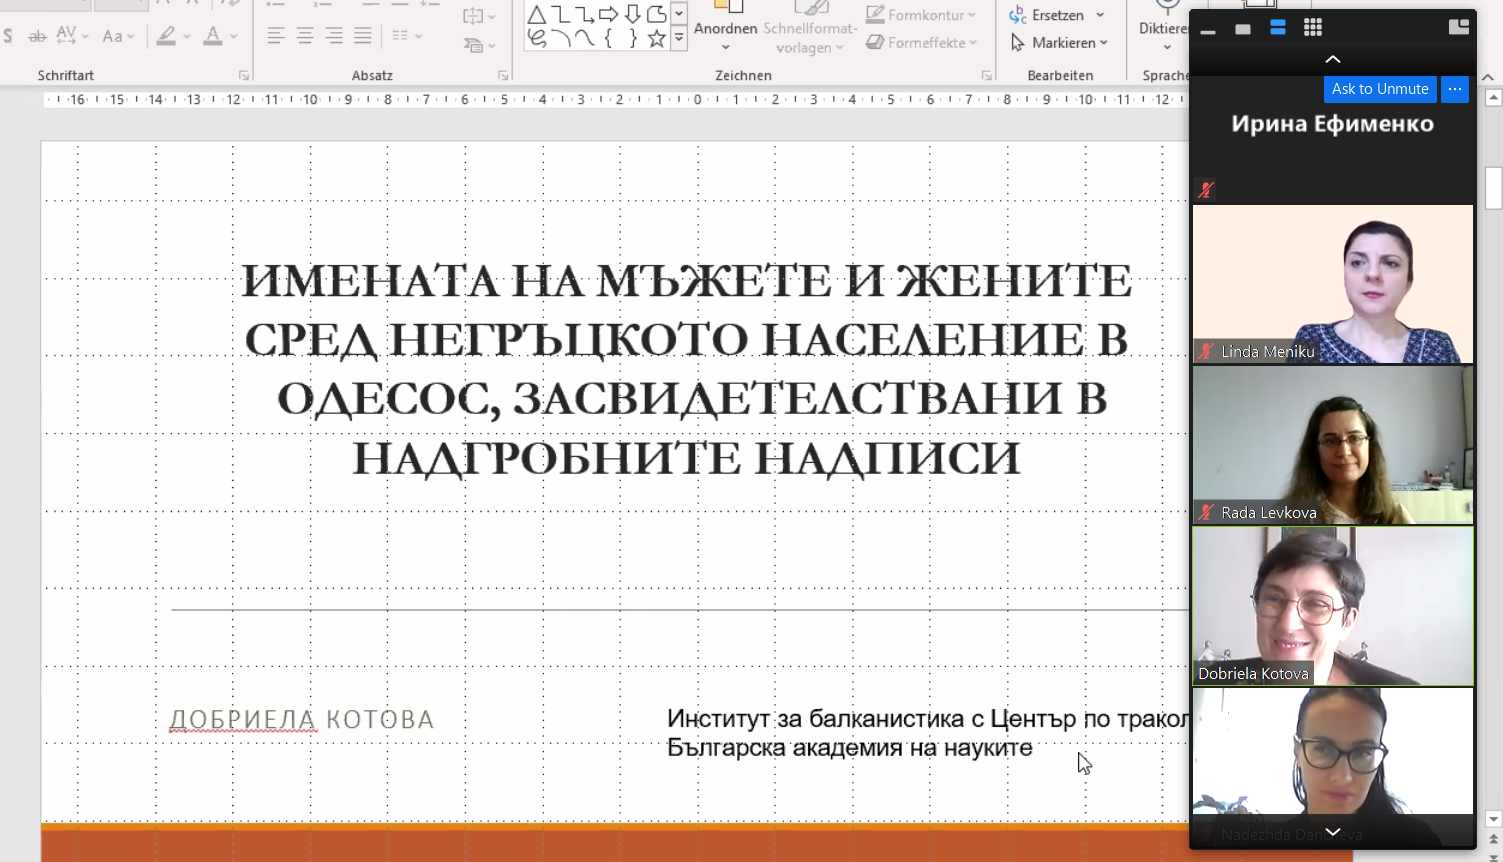
Task: Open the Schriftart dialog launcher
Action: [243, 76]
